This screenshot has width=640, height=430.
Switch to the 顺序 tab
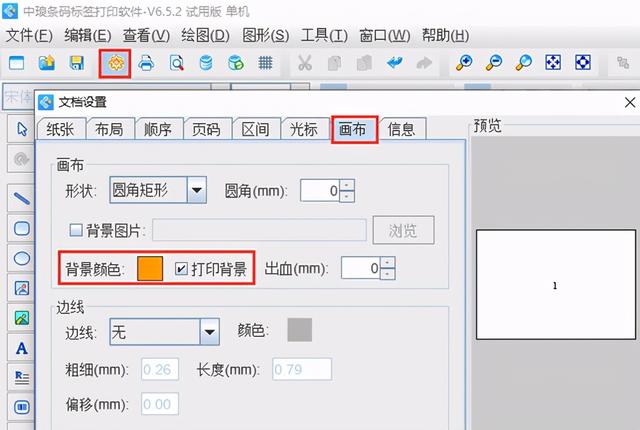[158, 129]
